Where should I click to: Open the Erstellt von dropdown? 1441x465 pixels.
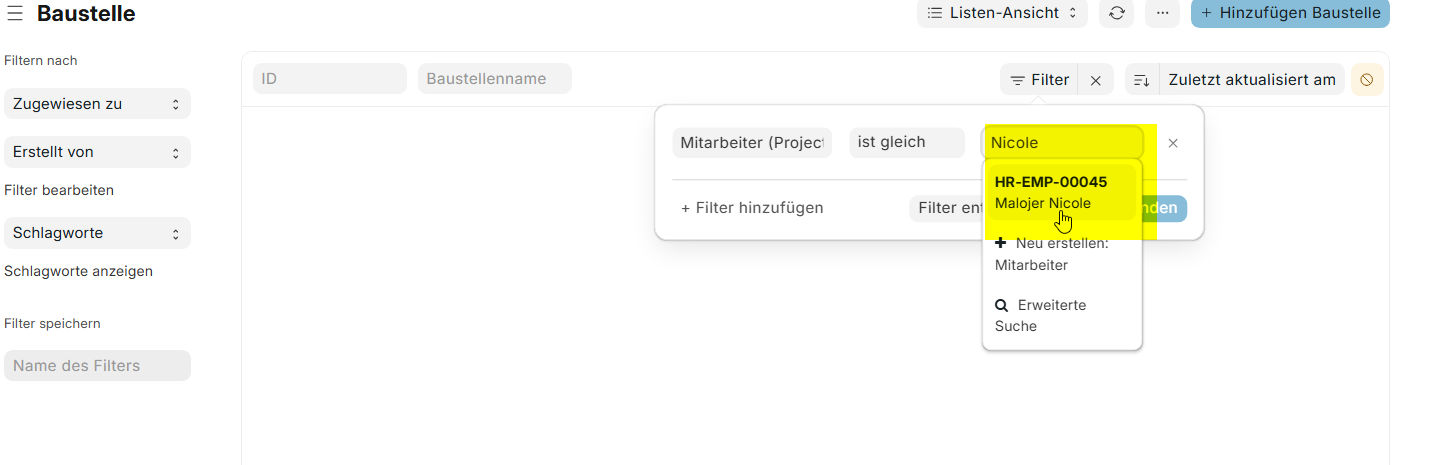(x=97, y=152)
